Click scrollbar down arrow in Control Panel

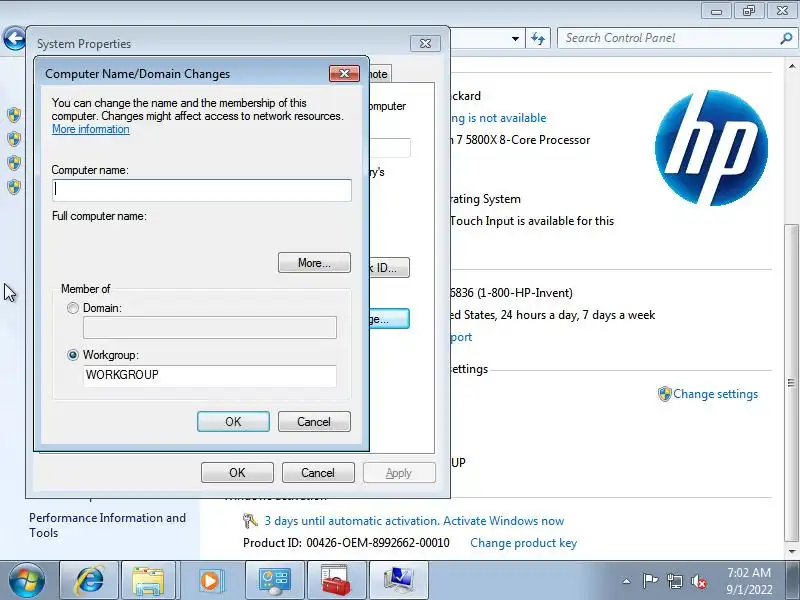click(792, 552)
